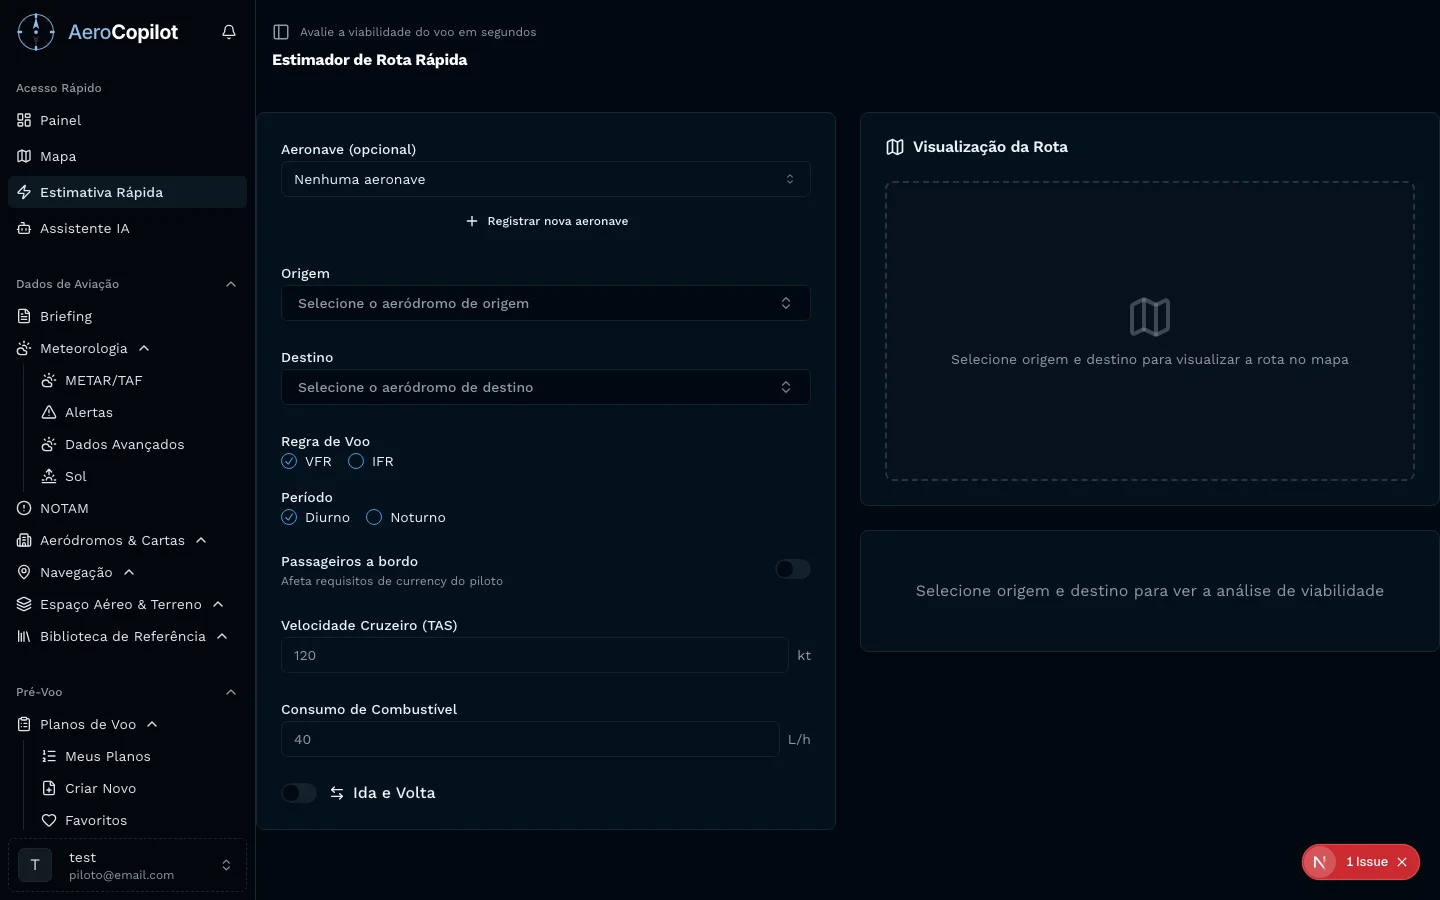Viewport: 1440px width, 900px height.
Task: Click the AeroCopilot compass logo
Action: [x=35, y=31]
